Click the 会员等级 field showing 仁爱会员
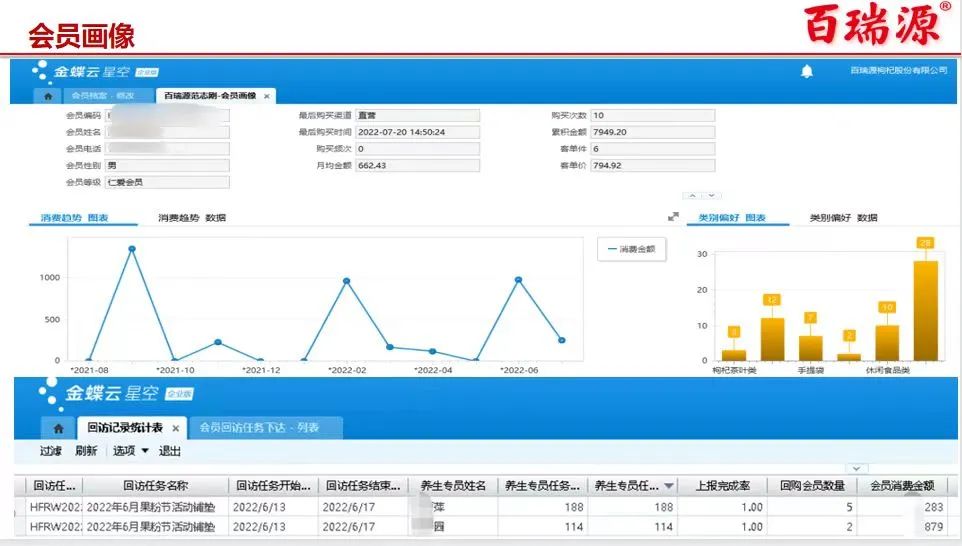The image size is (962, 546). coord(167,182)
